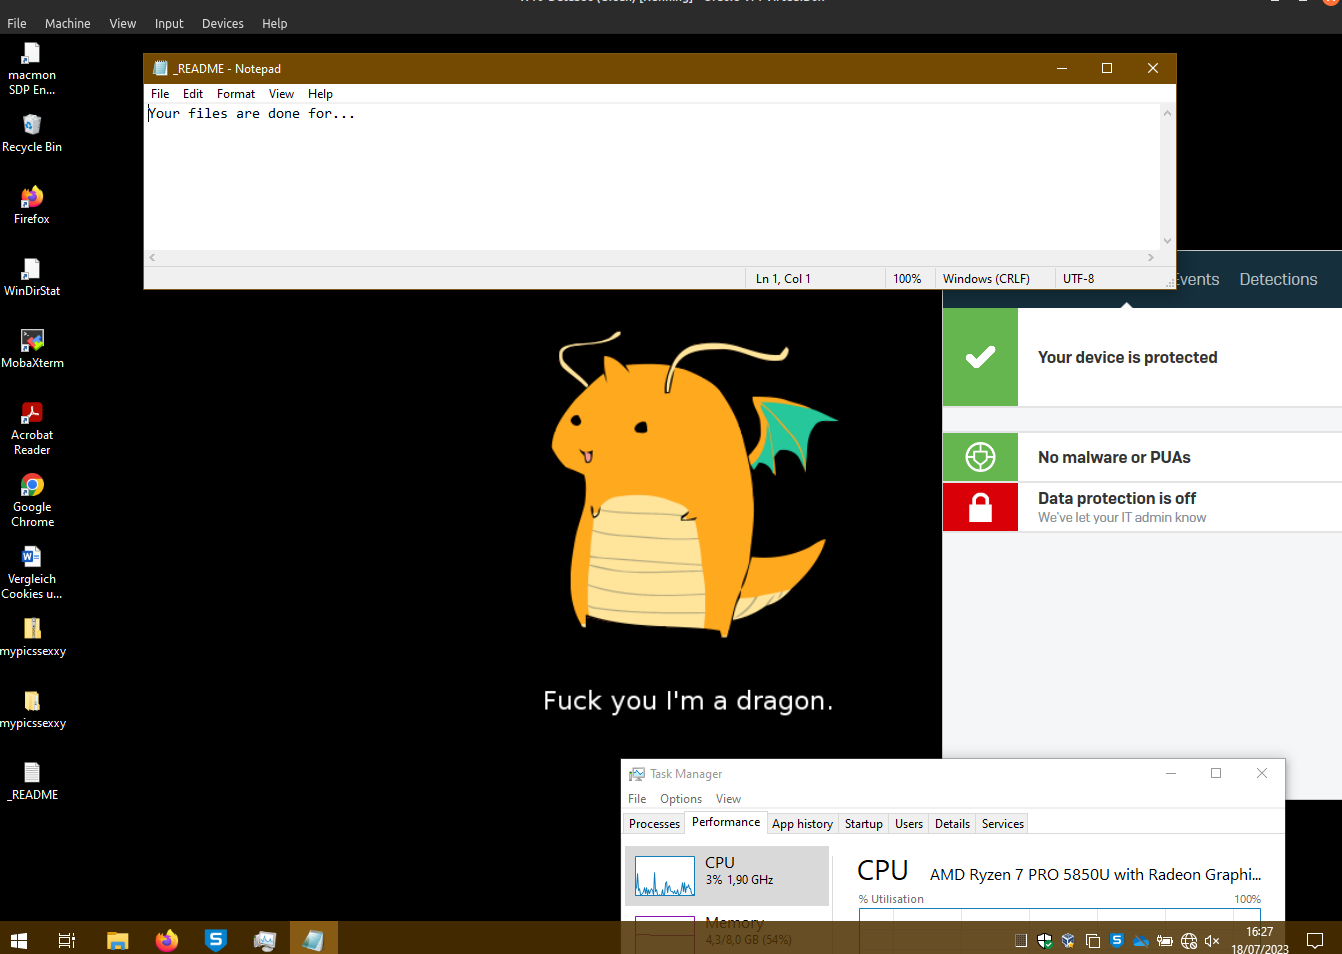Viewport: 1342px width, 954px height.
Task: Open VirtualBox Help menu
Action: click(275, 23)
